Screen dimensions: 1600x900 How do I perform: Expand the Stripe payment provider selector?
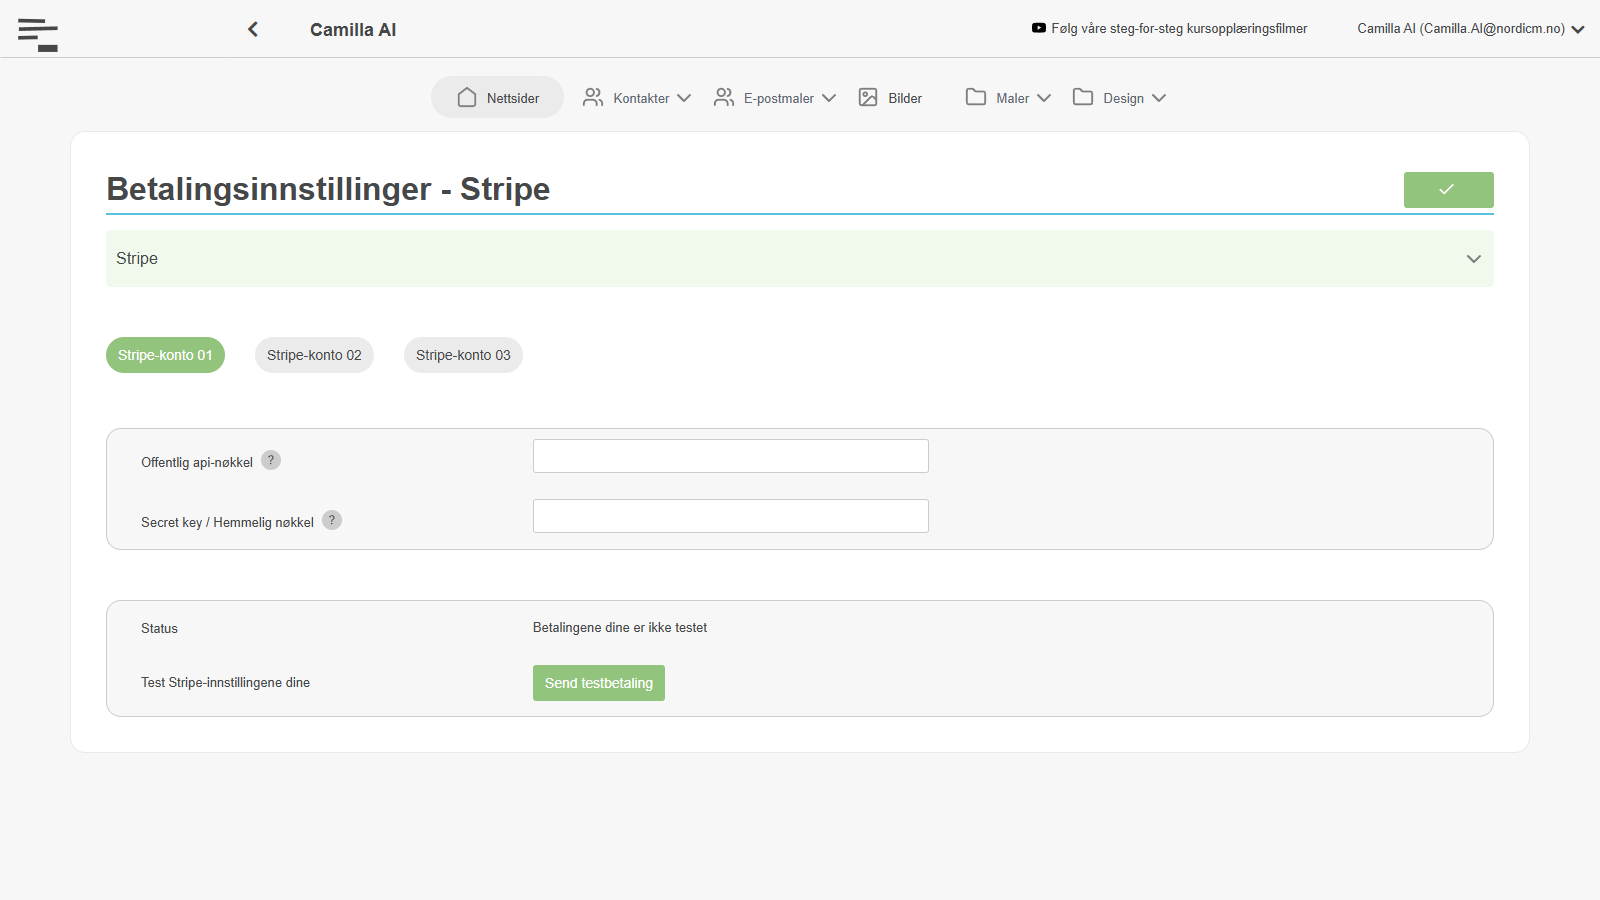[800, 259]
